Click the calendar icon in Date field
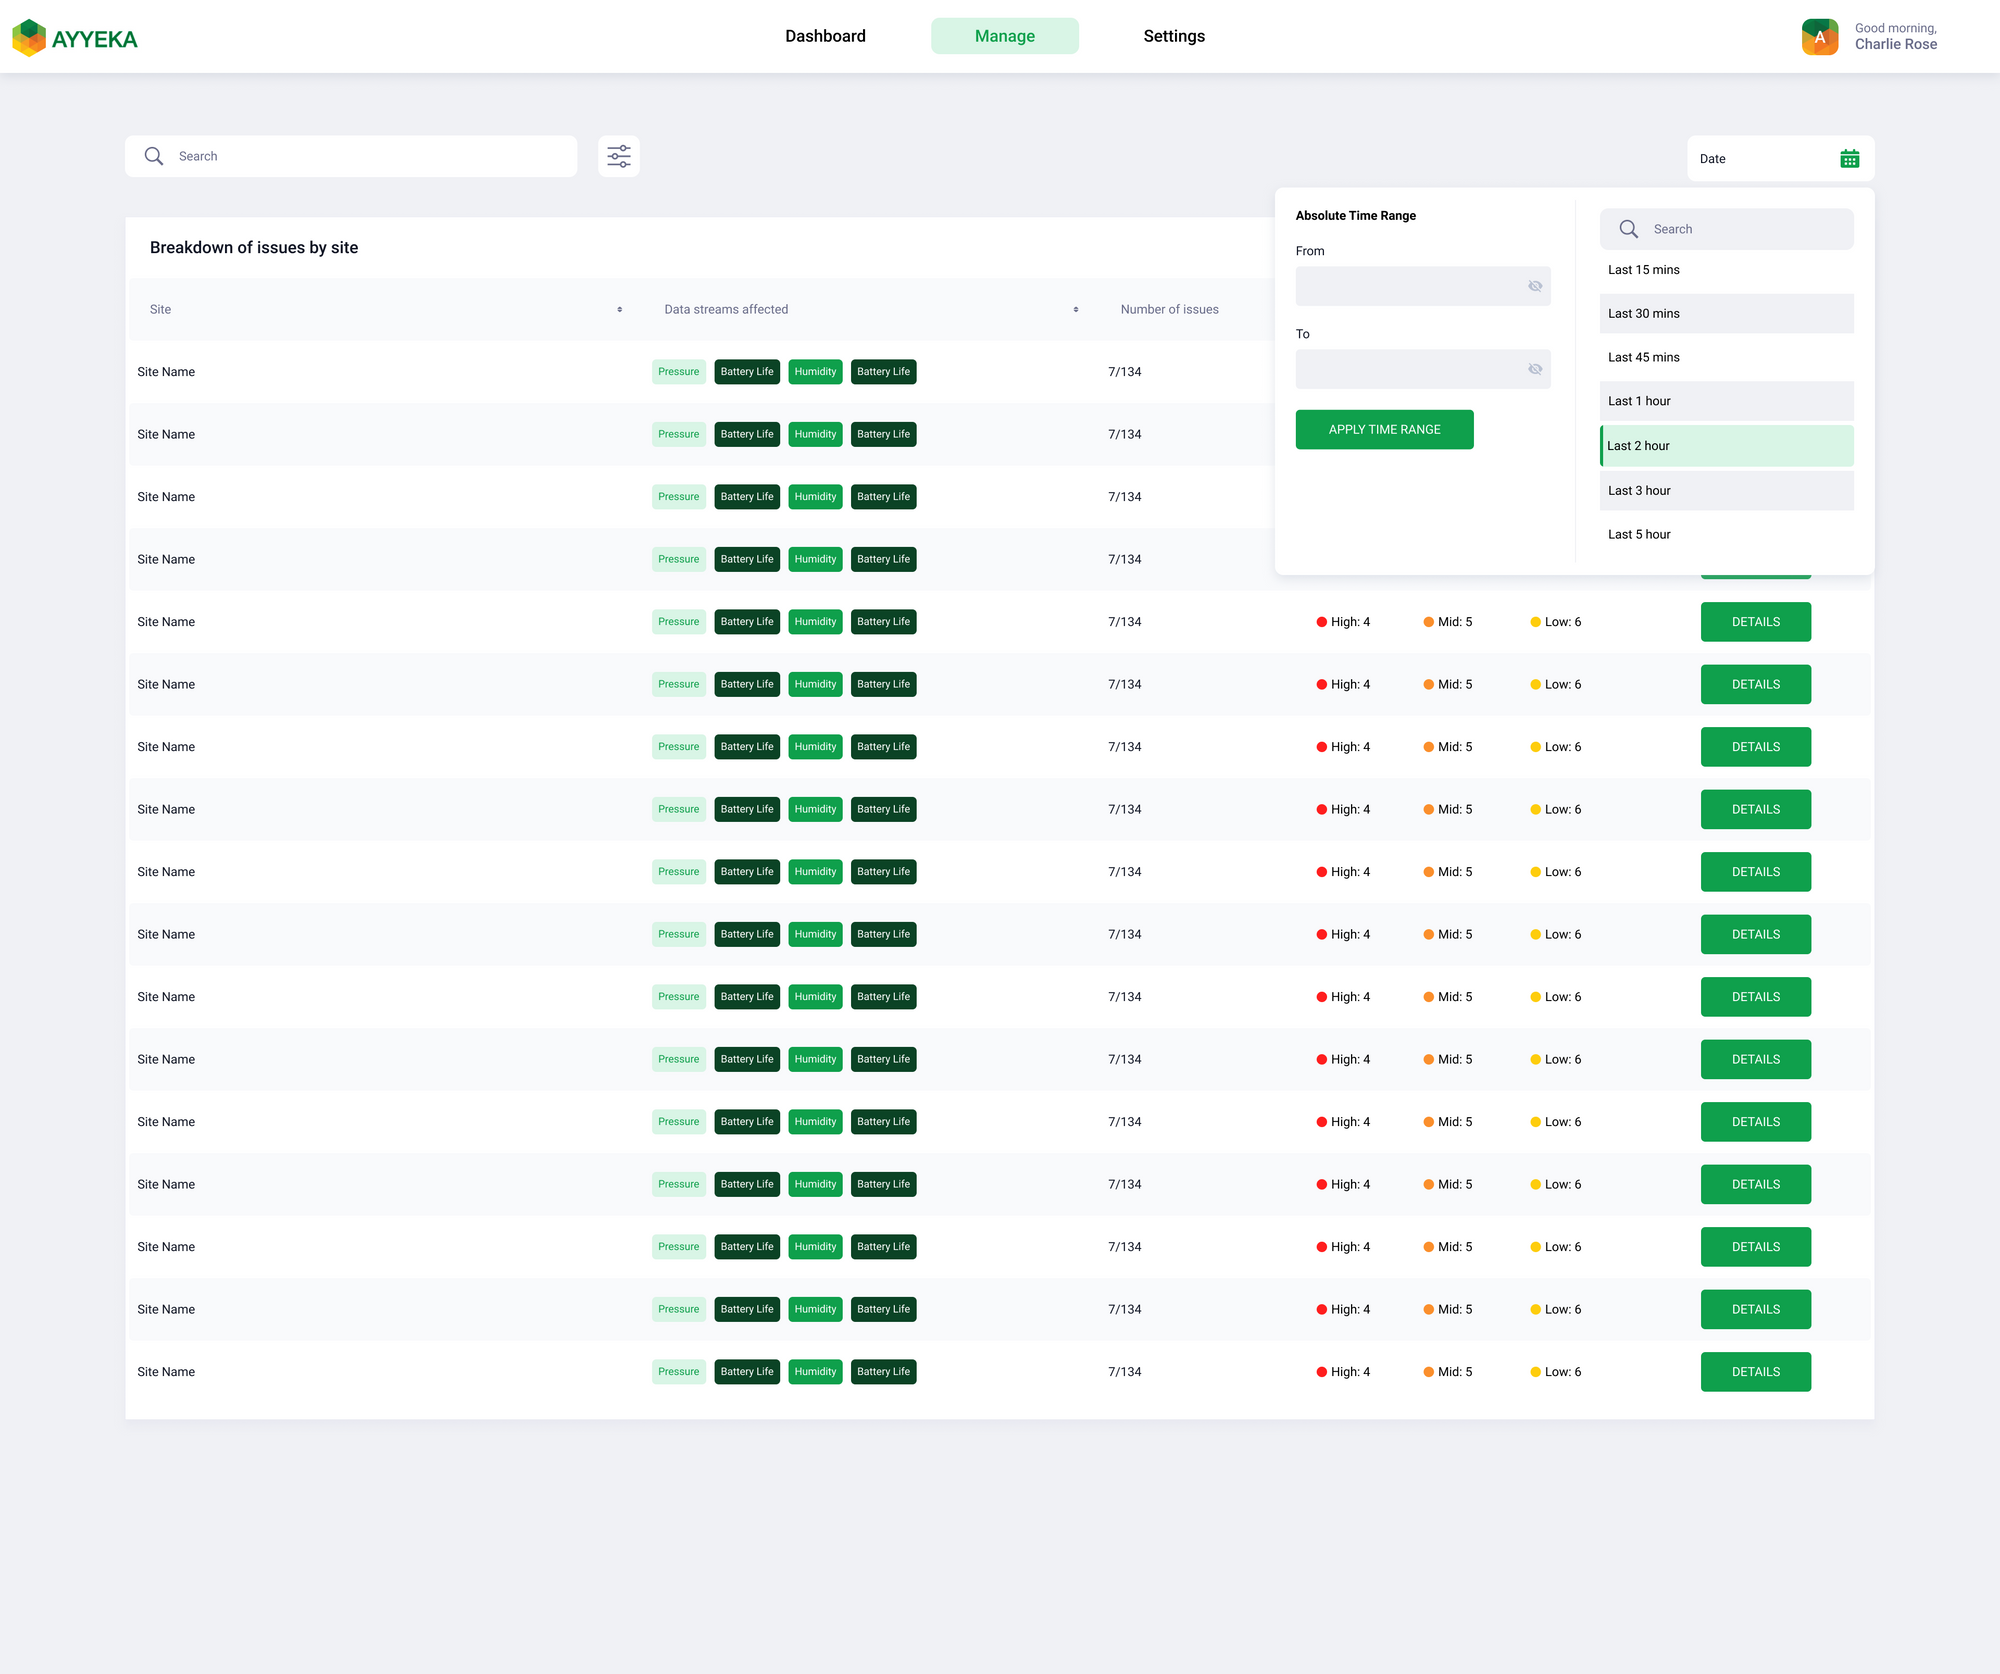Screen dimensions: 2000x1674 pyautogui.click(x=1849, y=159)
